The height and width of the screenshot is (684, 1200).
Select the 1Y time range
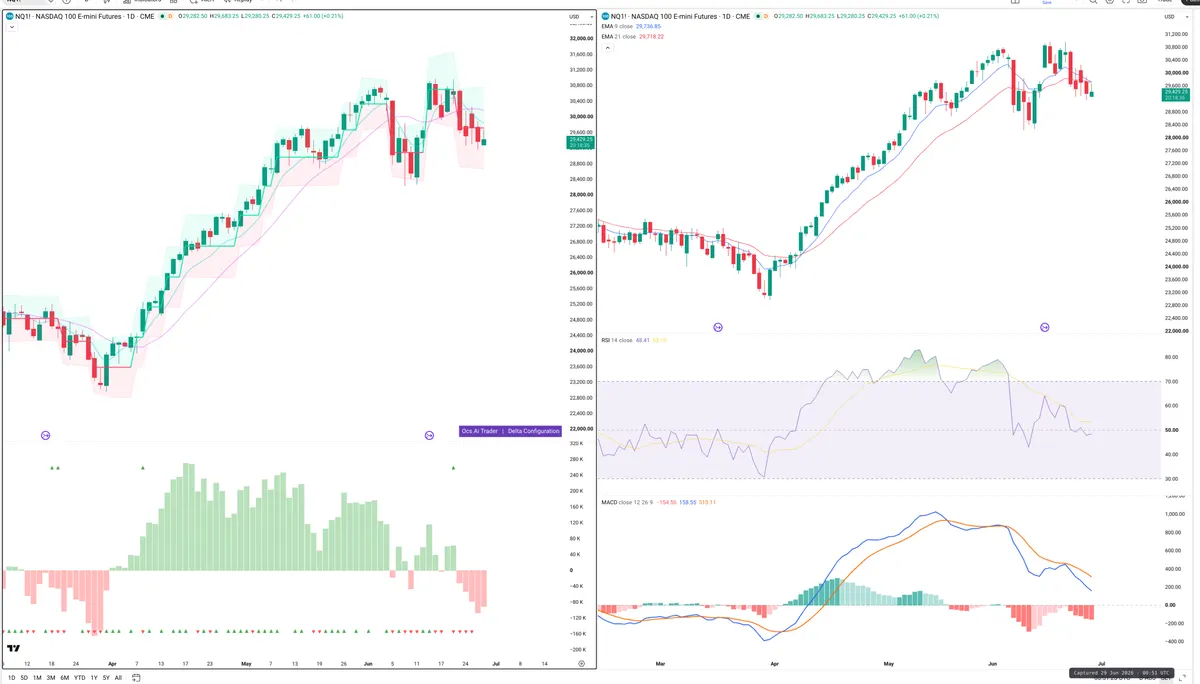click(94, 677)
